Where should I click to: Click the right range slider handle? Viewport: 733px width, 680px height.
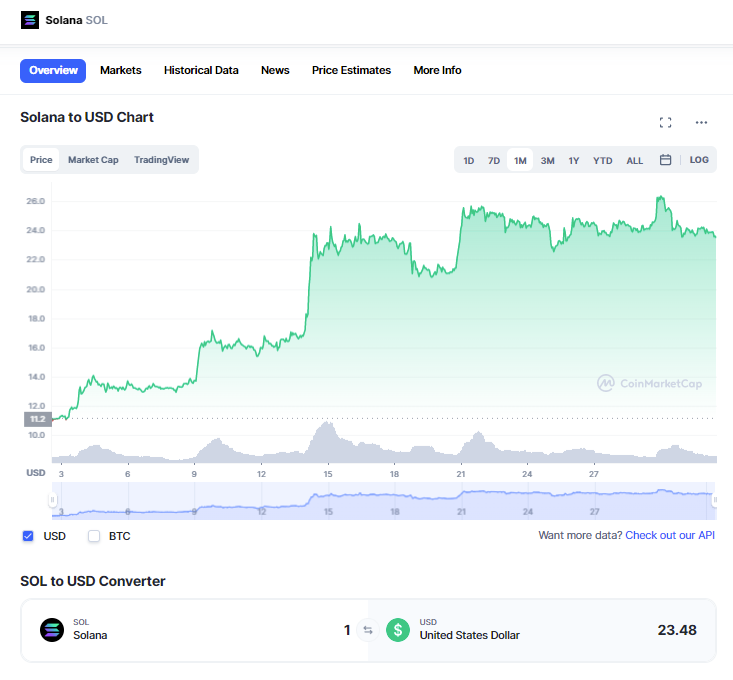pos(715,500)
